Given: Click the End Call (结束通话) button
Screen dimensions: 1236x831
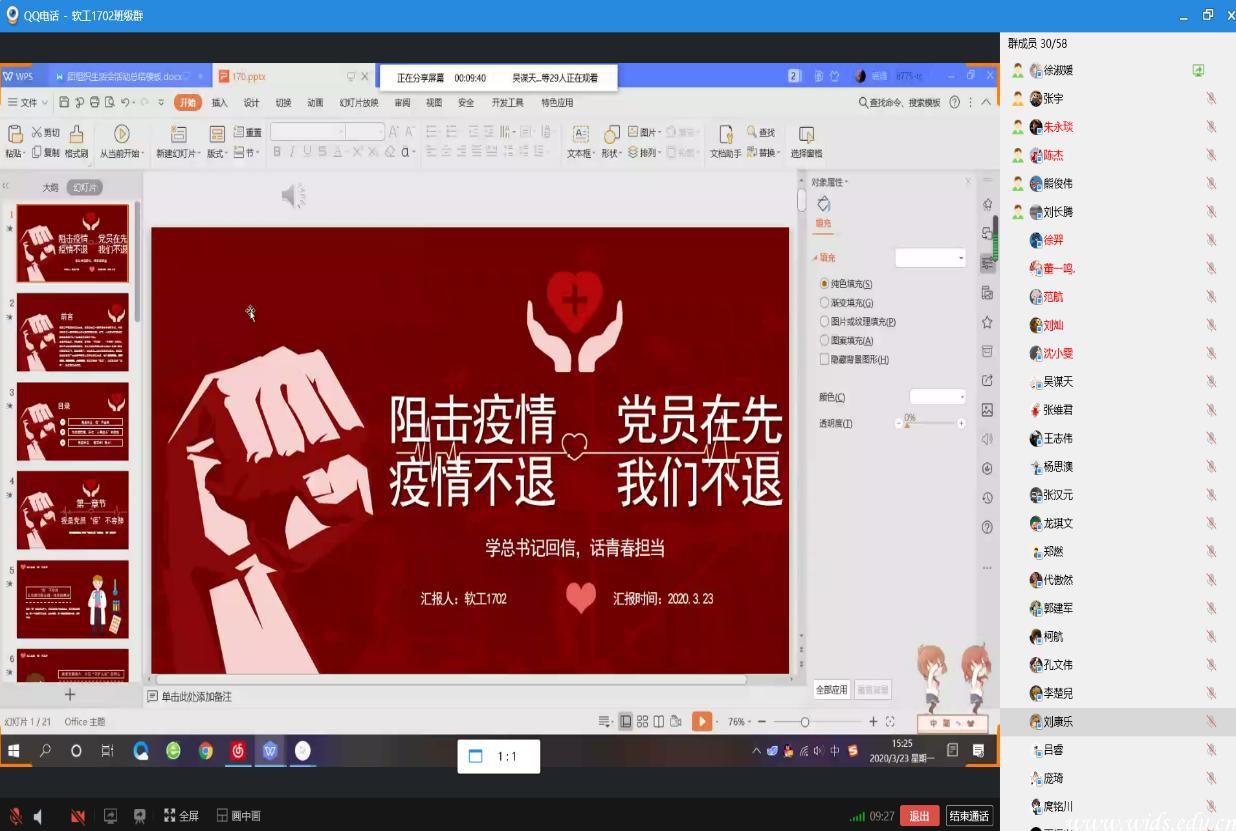Looking at the screenshot, I should tap(969, 816).
